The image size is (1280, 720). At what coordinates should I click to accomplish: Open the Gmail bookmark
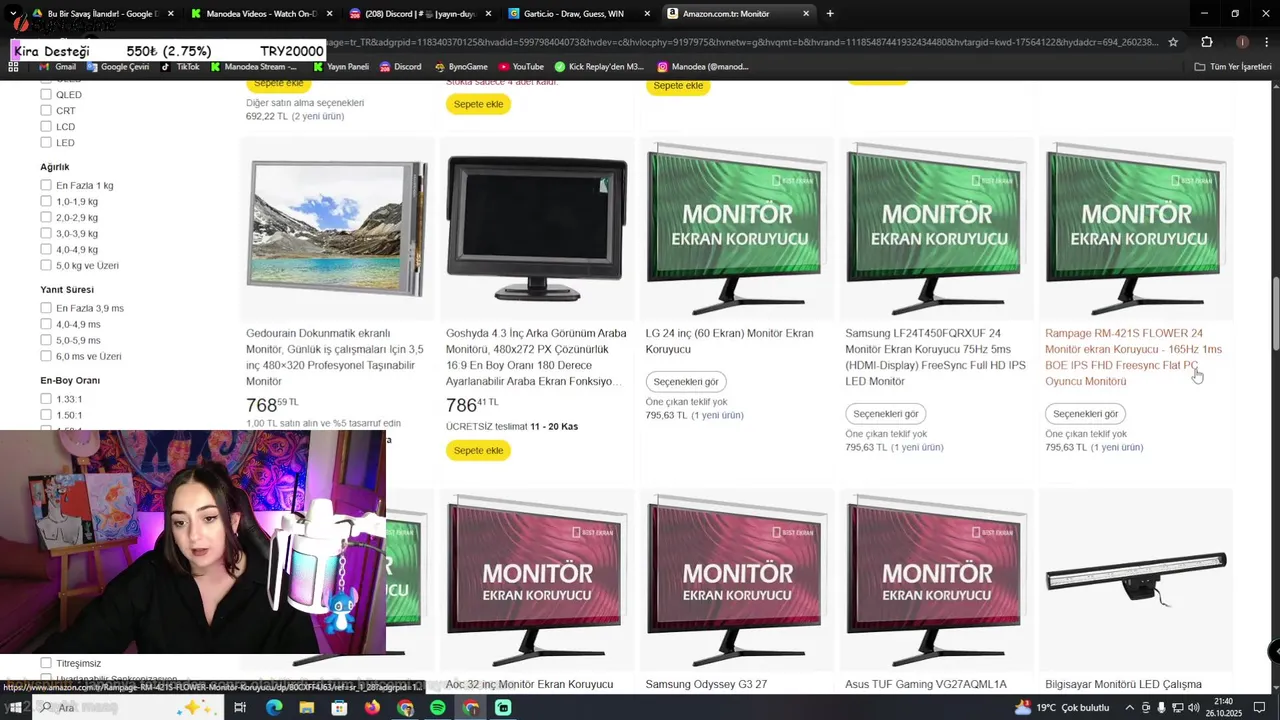[x=57, y=67]
